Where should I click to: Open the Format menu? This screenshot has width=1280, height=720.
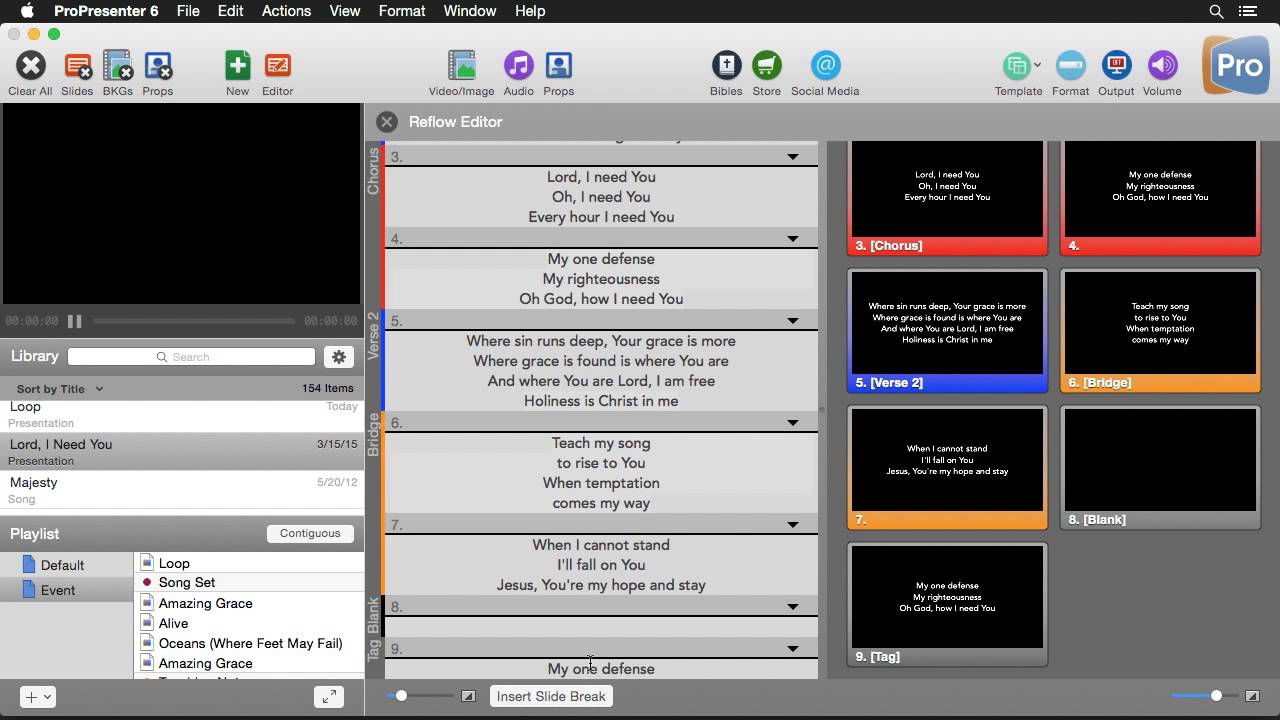402,11
